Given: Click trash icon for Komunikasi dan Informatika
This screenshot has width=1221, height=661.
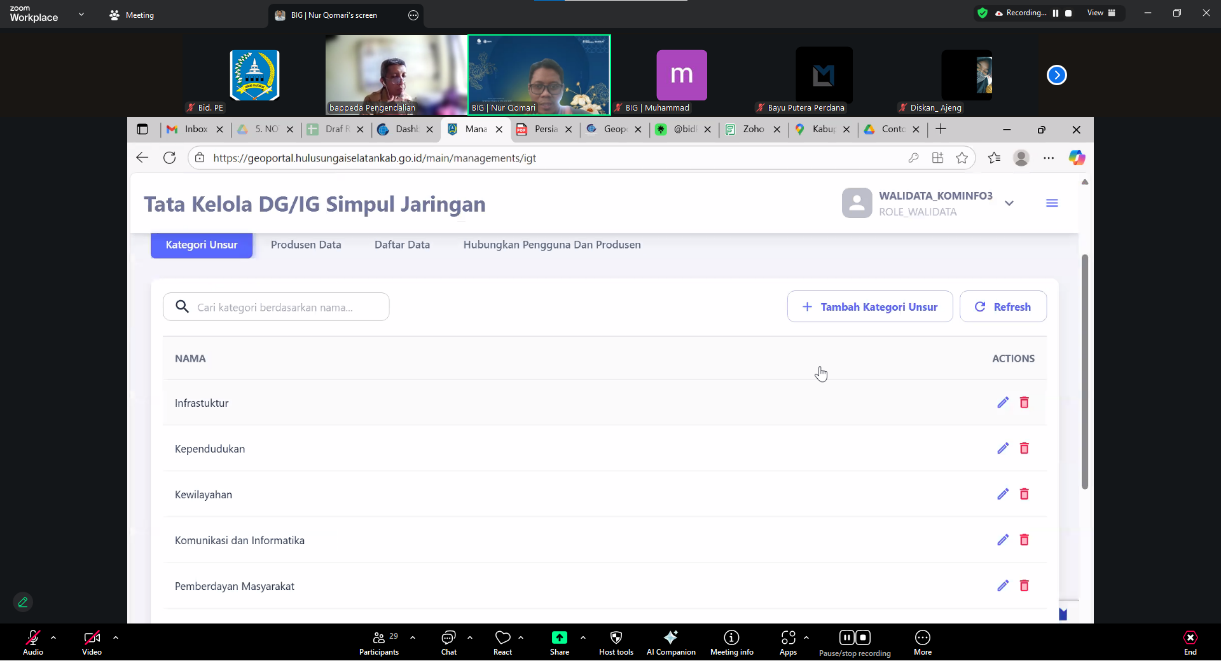Looking at the screenshot, I should coord(1024,540).
